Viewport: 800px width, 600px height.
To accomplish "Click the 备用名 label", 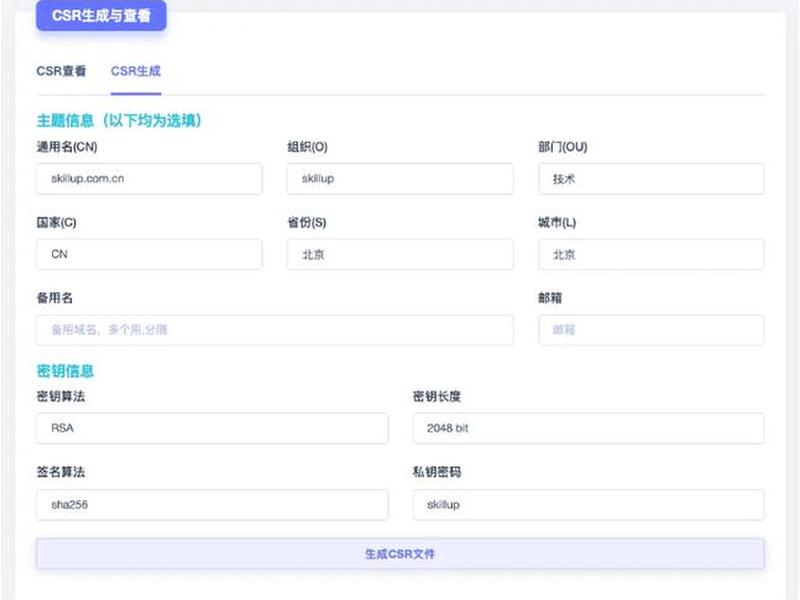I will click(x=55, y=298).
